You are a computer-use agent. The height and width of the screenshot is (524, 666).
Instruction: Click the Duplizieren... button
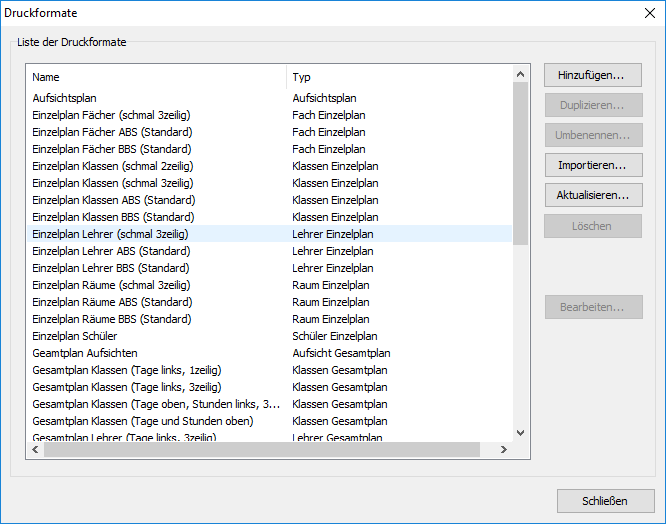pyautogui.click(x=593, y=105)
